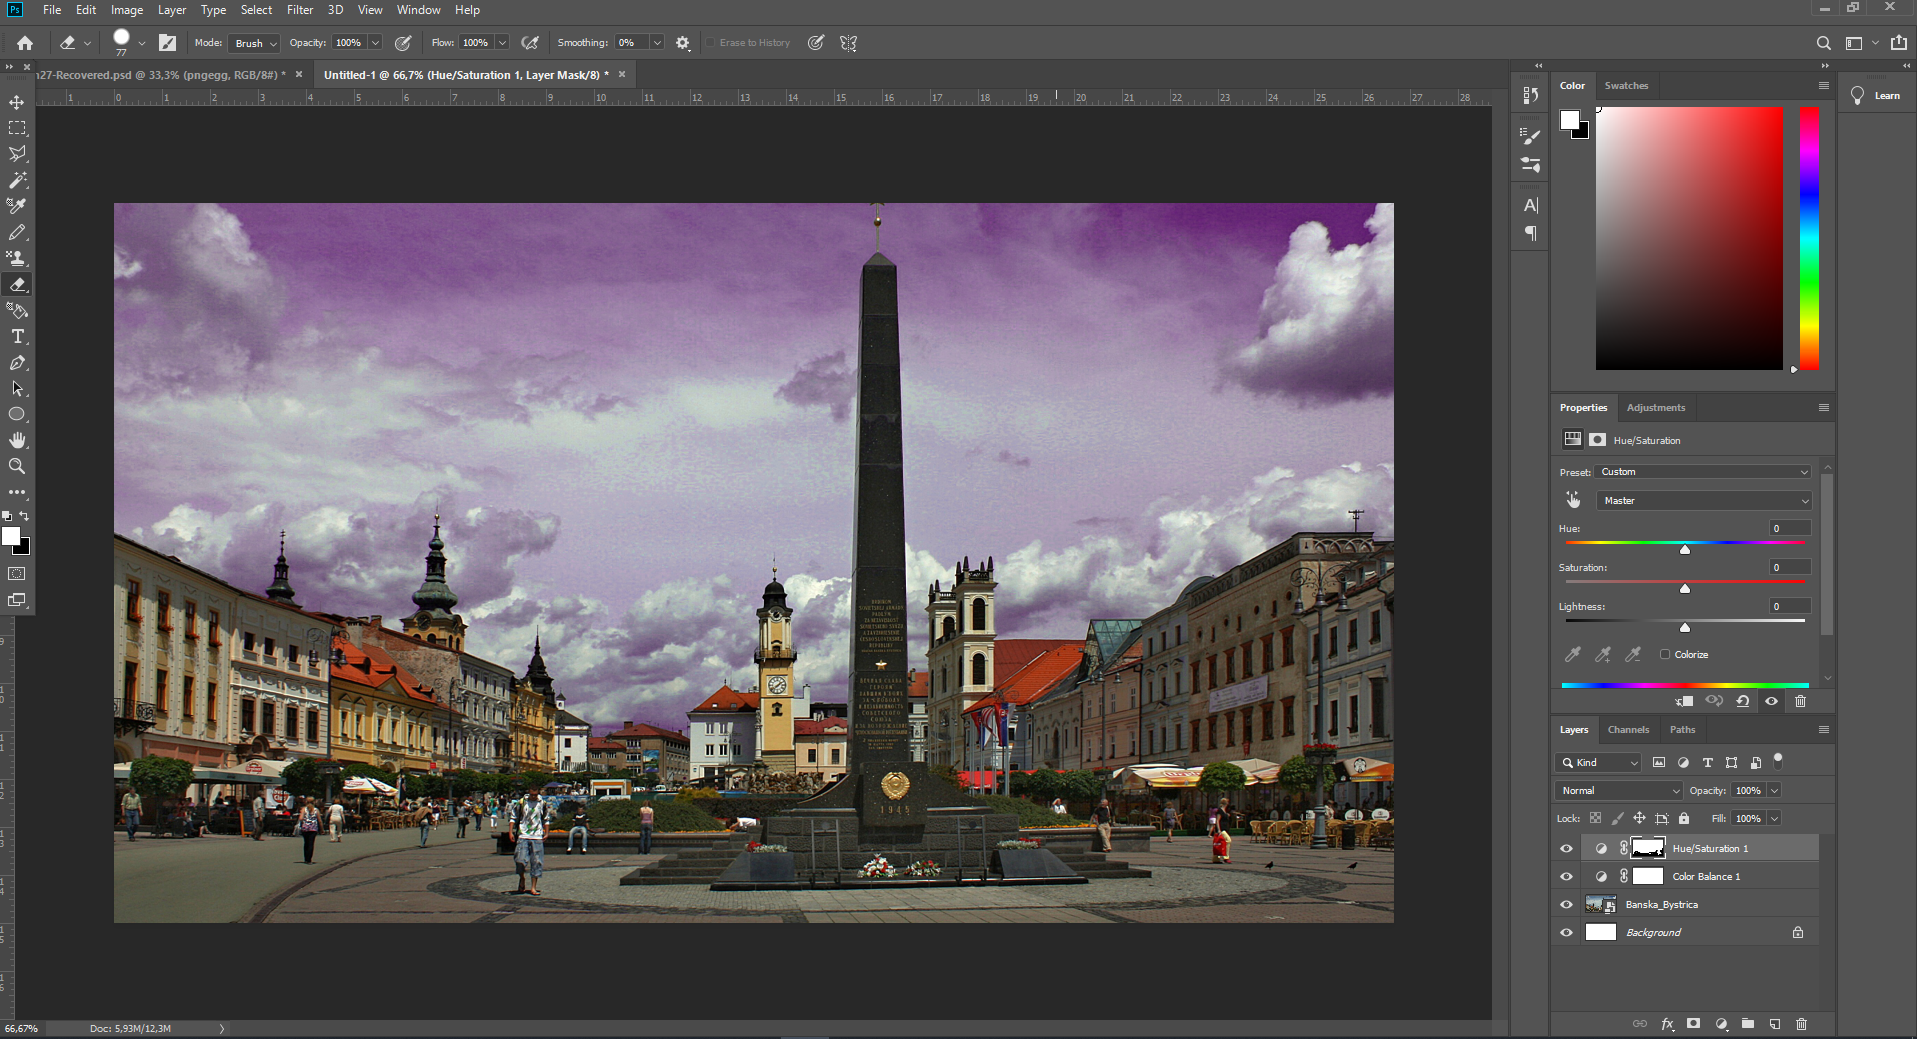Add layer style fx icon
Image resolution: width=1917 pixels, height=1039 pixels.
(x=1667, y=1024)
